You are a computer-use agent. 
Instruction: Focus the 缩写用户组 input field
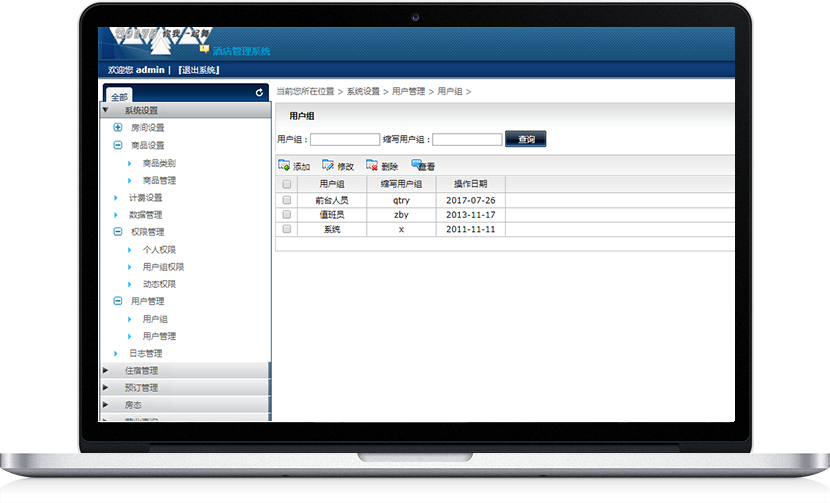pyautogui.click(x=467, y=140)
